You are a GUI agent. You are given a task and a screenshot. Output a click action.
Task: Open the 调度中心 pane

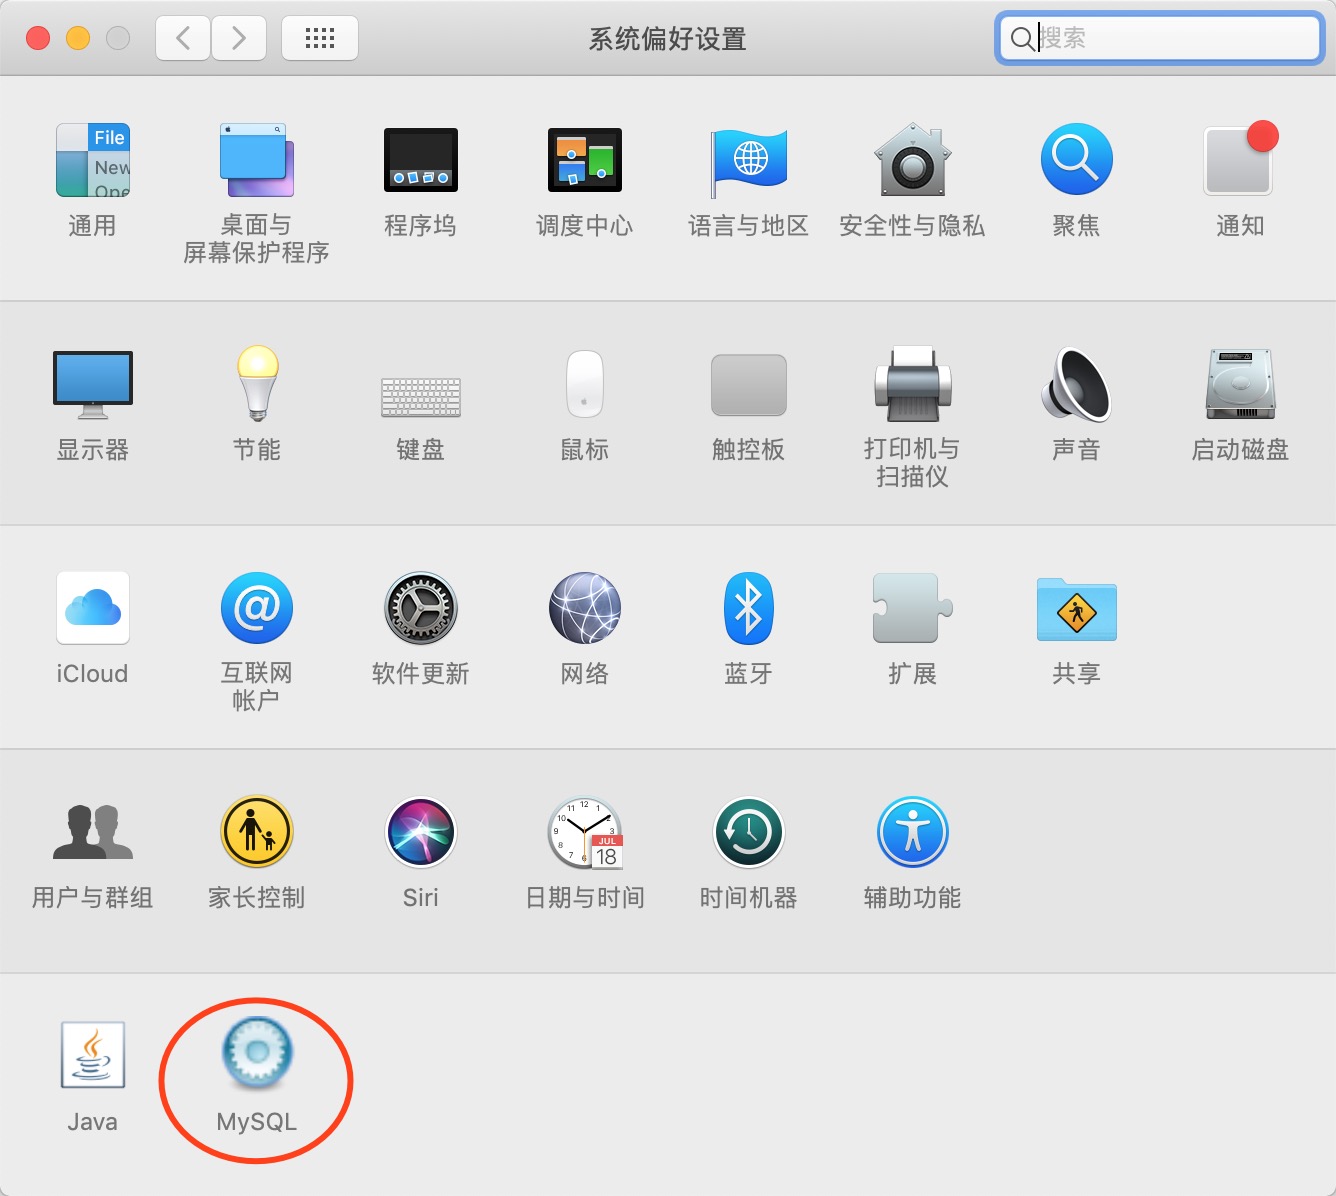(583, 160)
